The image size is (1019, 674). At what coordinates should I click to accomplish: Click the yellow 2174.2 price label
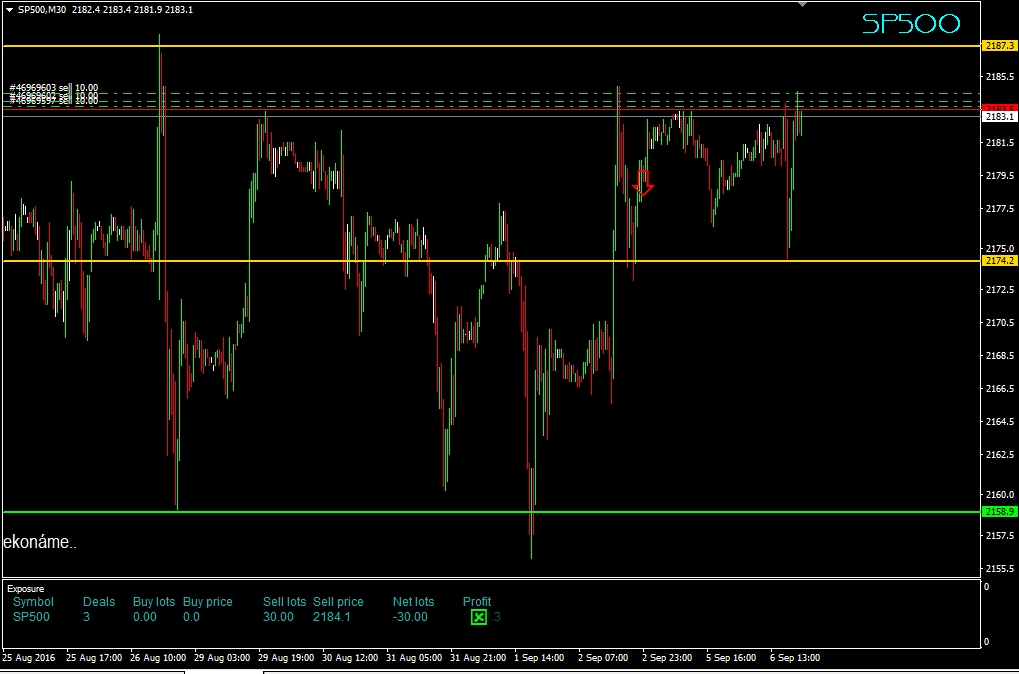click(x=1000, y=261)
